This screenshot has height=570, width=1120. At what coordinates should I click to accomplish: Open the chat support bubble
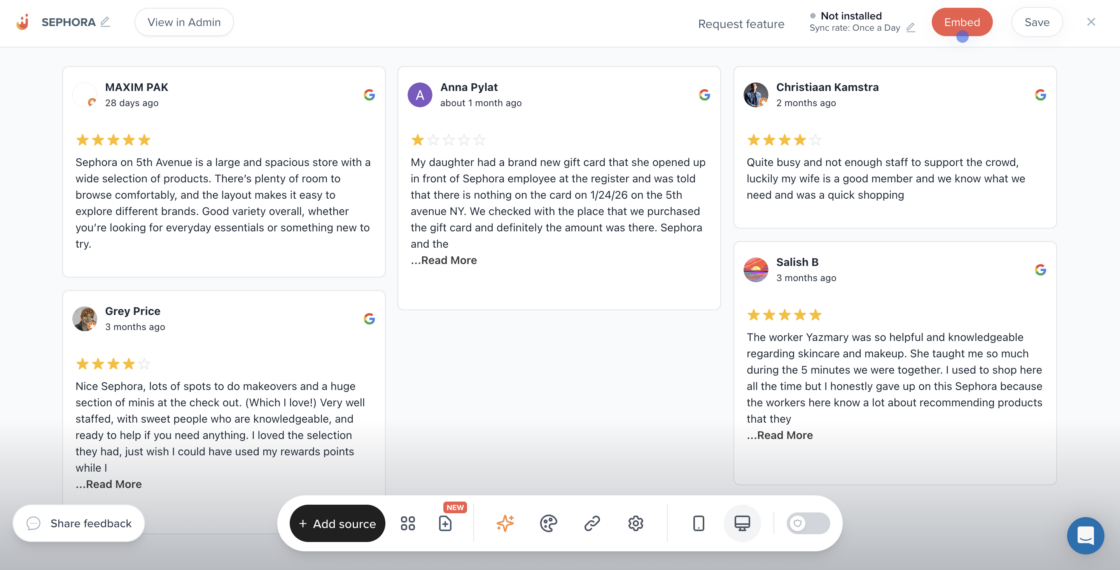pyautogui.click(x=1085, y=535)
